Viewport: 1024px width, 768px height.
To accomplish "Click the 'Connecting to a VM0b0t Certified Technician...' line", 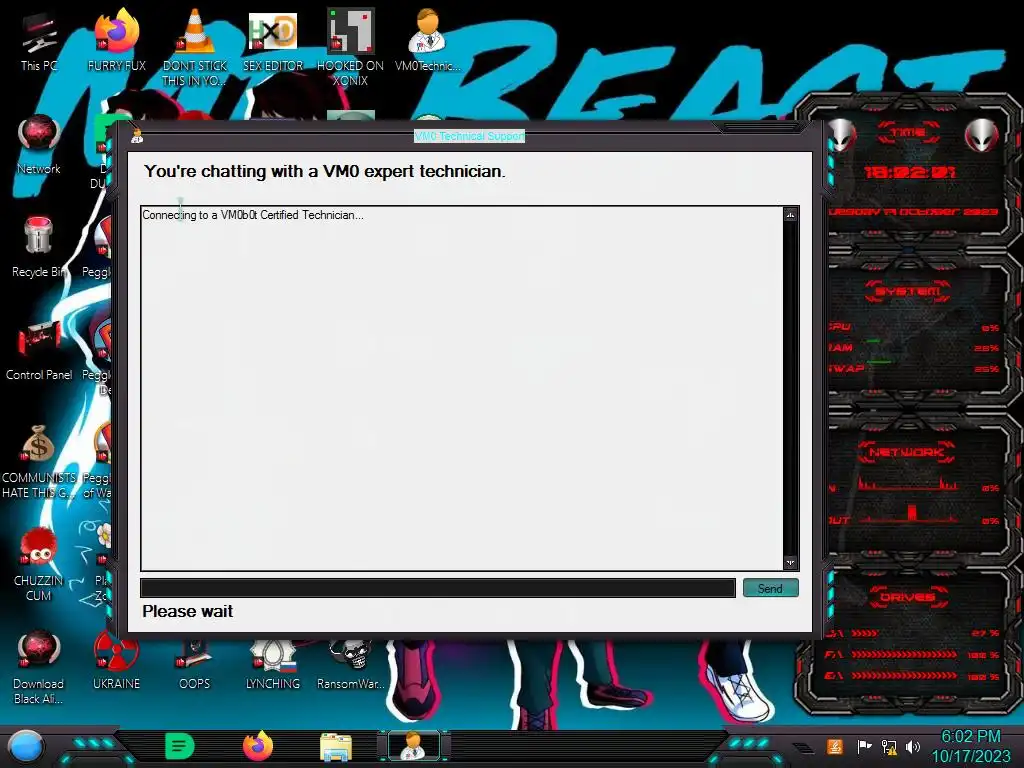I will click(253, 215).
